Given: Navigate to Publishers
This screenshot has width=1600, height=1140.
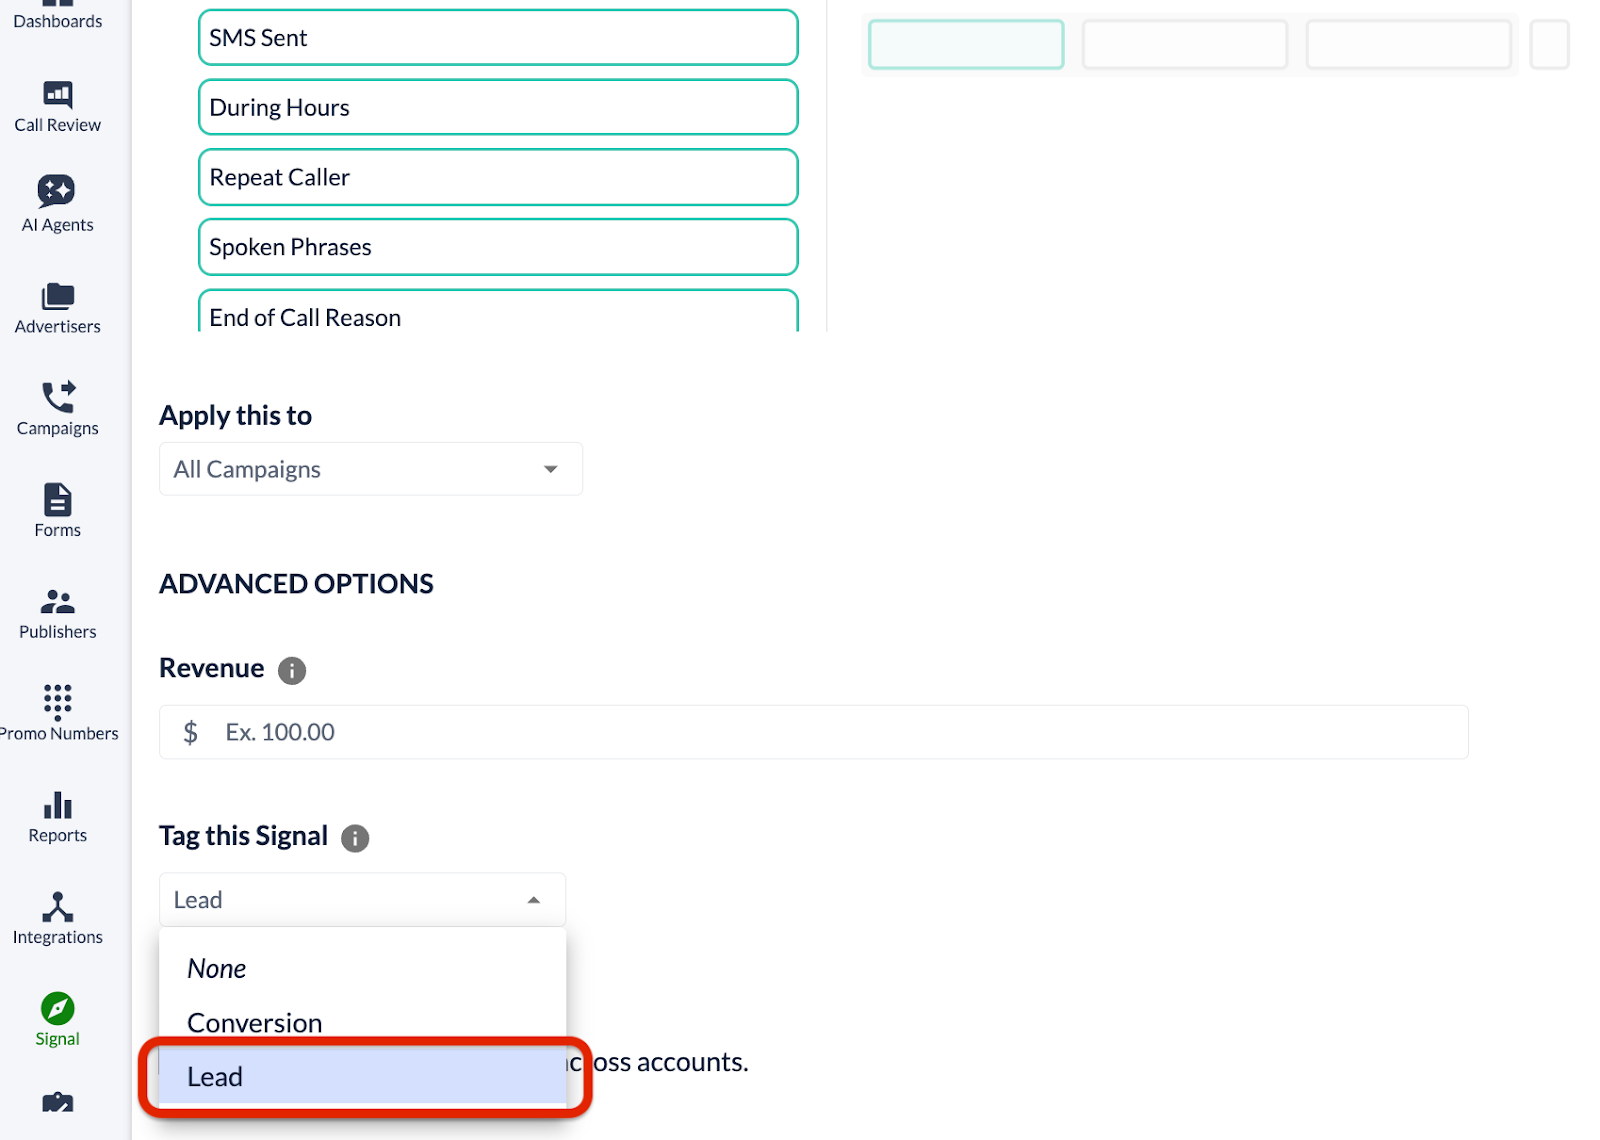Looking at the screenshot, I should click(x=58, y=613).
